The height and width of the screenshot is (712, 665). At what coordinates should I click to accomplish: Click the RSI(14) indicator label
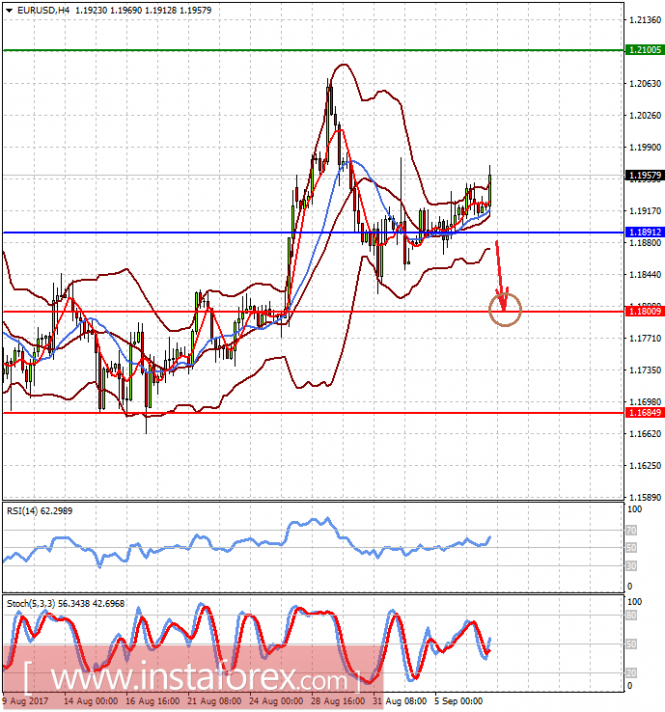40,511
